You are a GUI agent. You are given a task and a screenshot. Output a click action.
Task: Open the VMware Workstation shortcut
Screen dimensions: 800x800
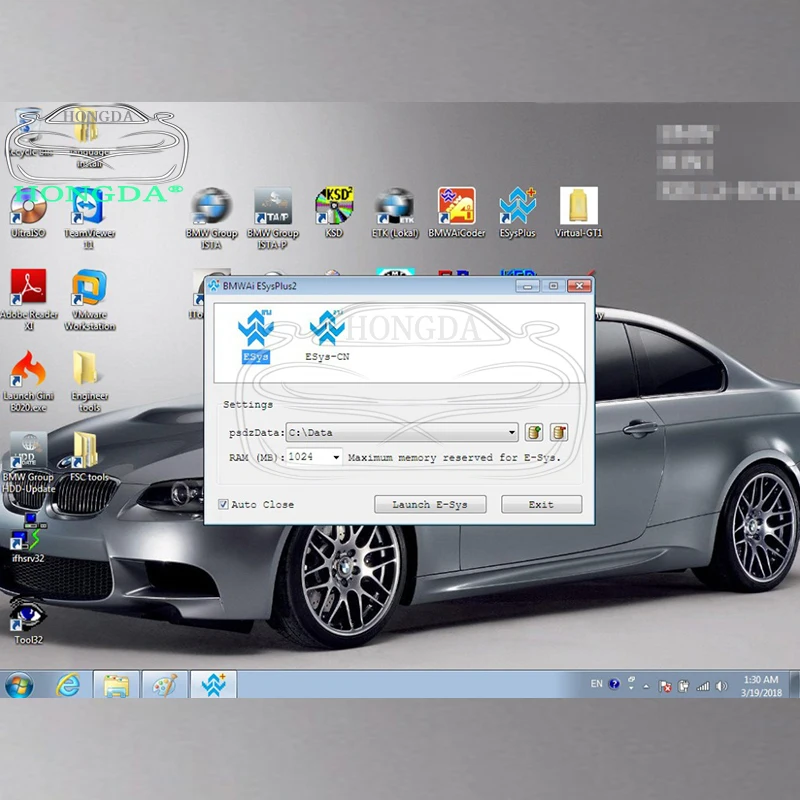89,300
